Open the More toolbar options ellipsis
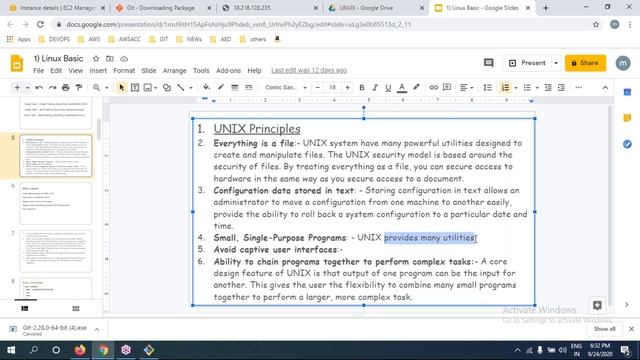The image size is (640, 360). (578, 87)
